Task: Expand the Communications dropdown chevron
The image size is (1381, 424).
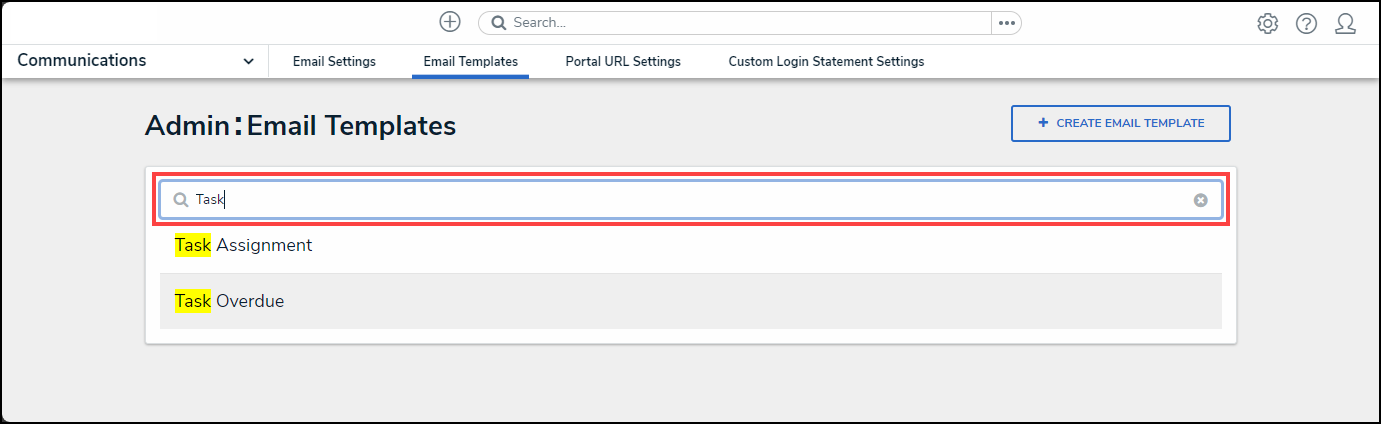Action: (248, 61)
